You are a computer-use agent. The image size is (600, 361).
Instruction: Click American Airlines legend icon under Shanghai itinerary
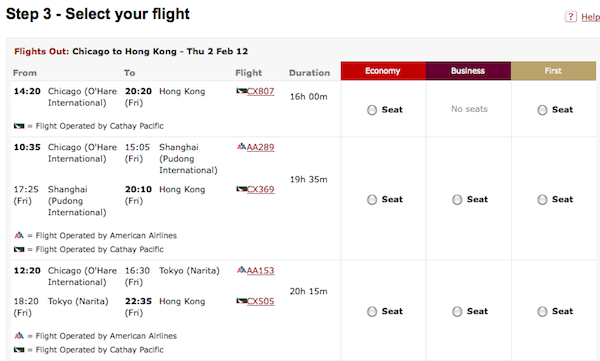[19, 235]
